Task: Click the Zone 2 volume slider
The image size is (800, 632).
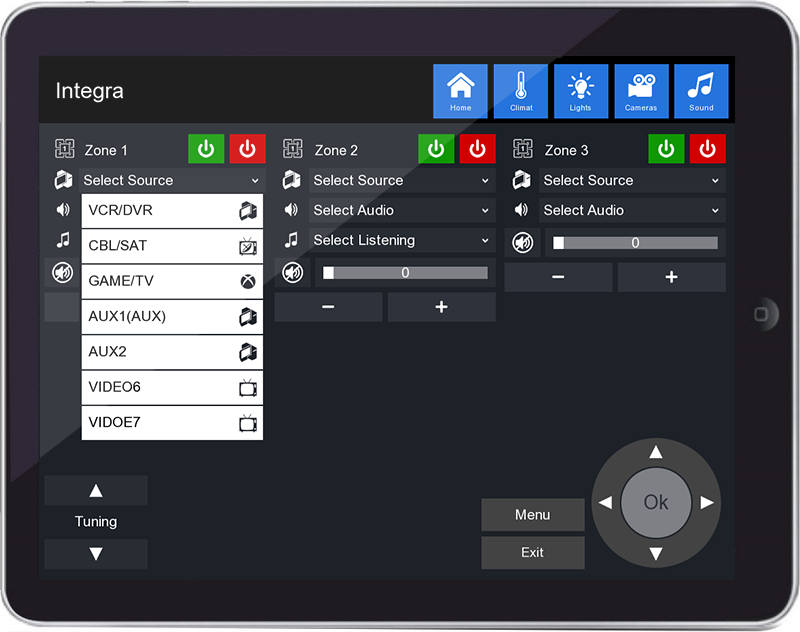Action: tap(405, 273)
